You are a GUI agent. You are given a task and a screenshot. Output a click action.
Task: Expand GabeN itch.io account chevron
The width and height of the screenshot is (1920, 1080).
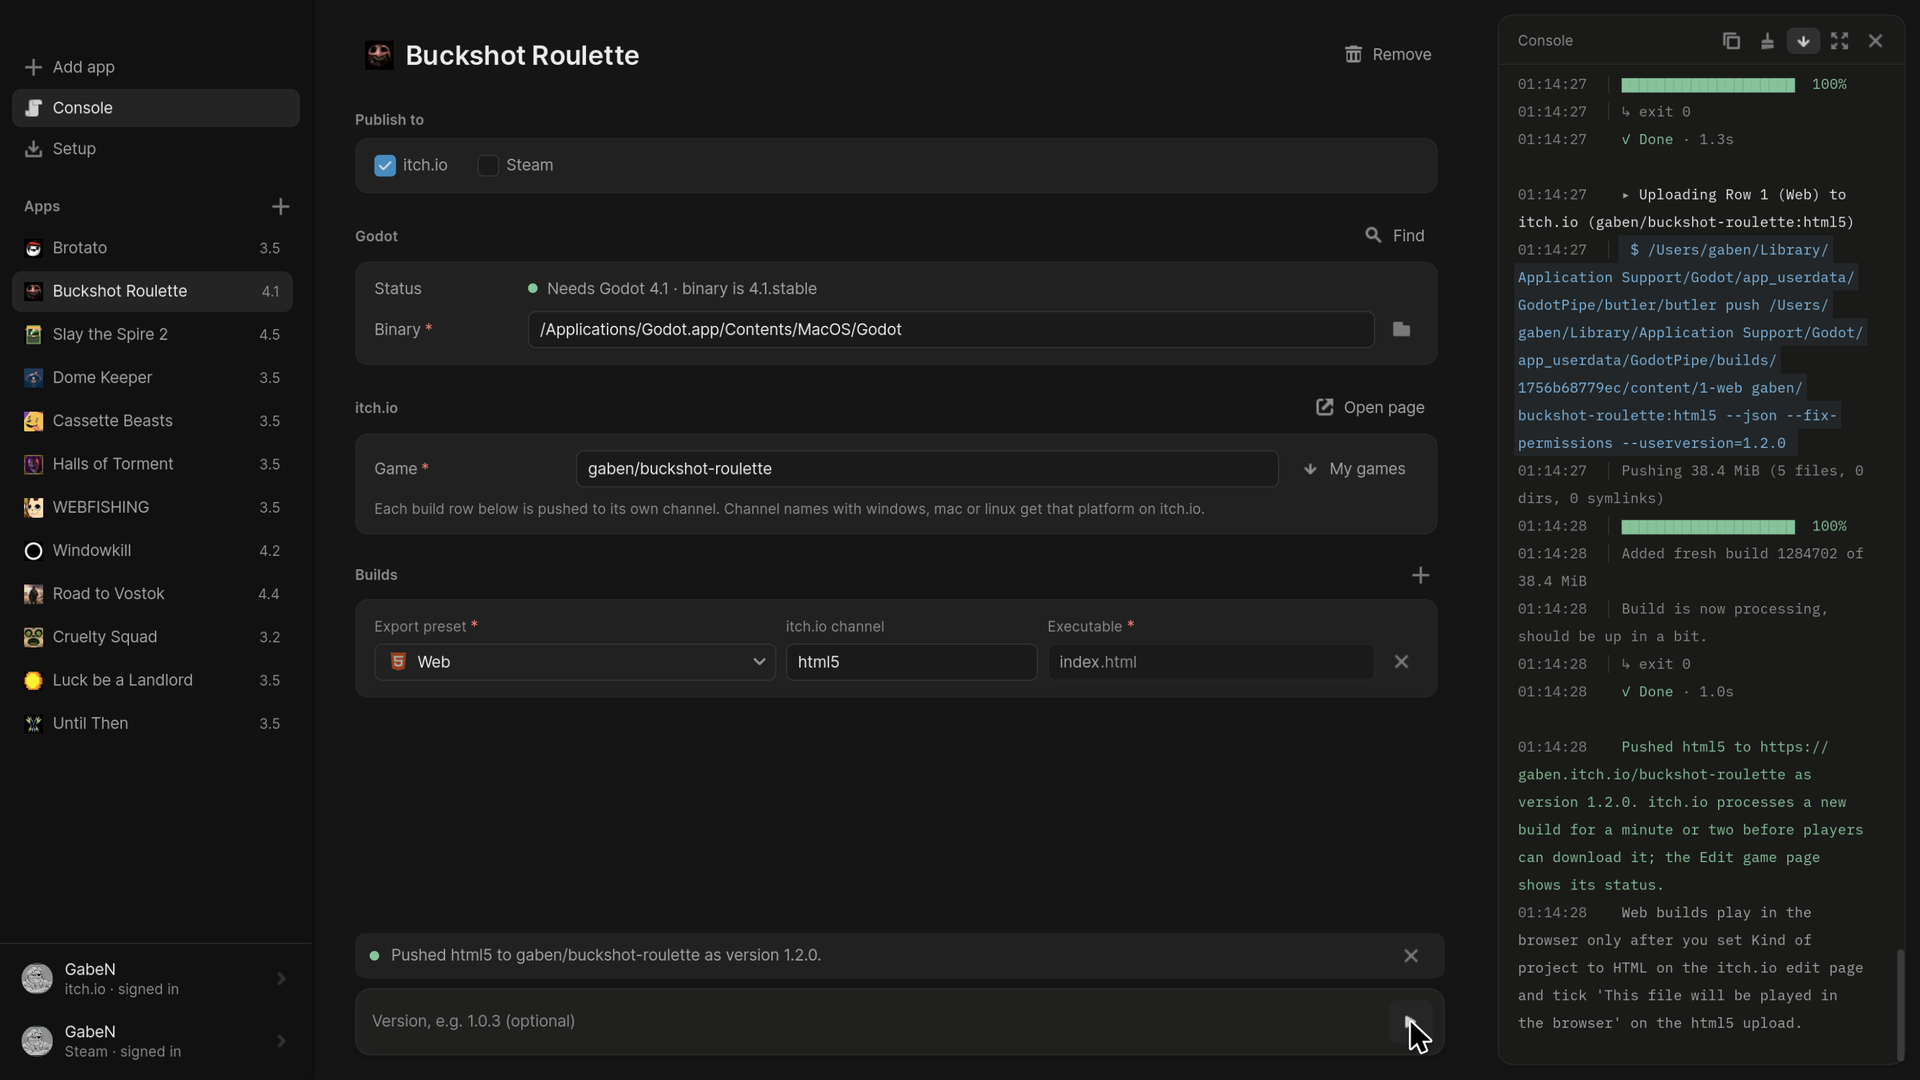pos(281,979)
